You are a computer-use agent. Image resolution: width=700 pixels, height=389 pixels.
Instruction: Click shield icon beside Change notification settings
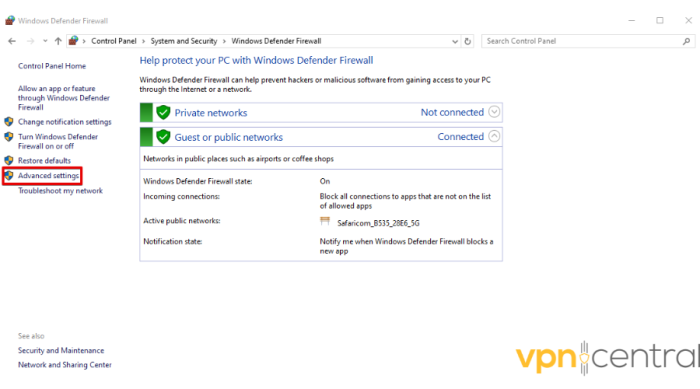[x=9, y=121]
